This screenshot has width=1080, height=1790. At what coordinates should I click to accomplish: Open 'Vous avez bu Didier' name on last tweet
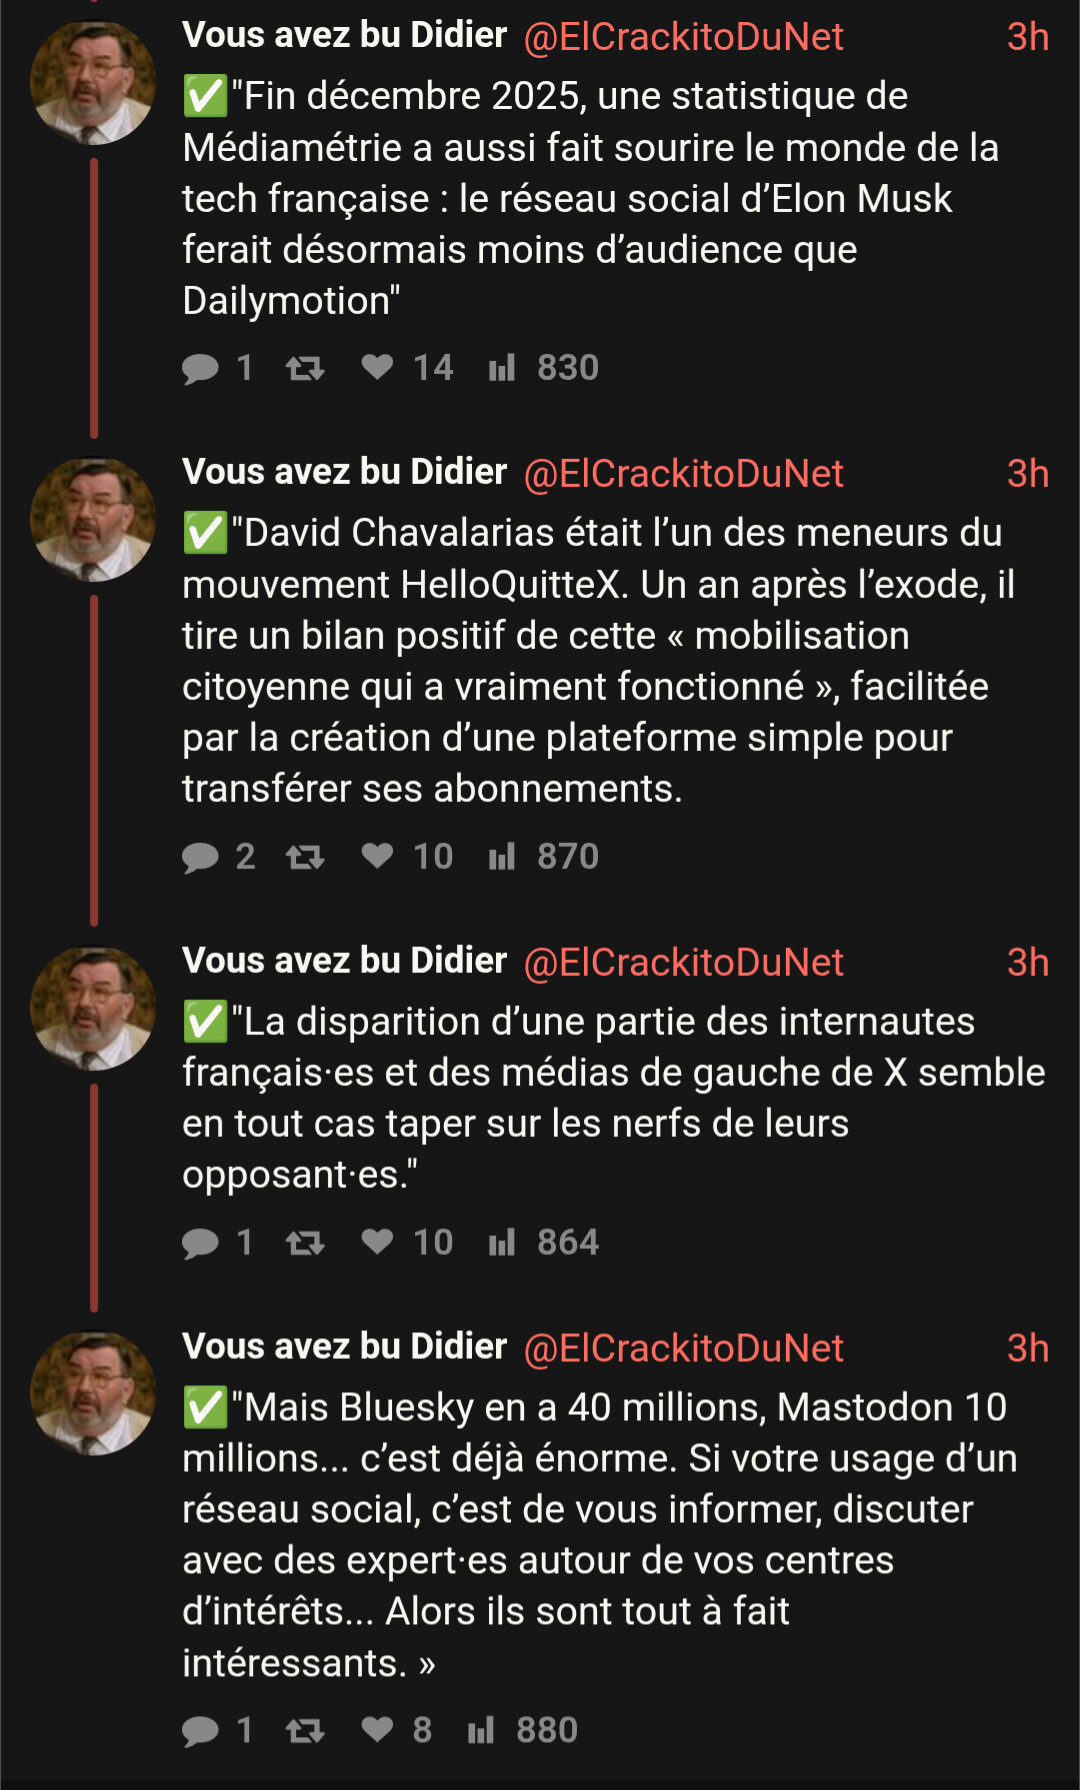pos(344,1348)
